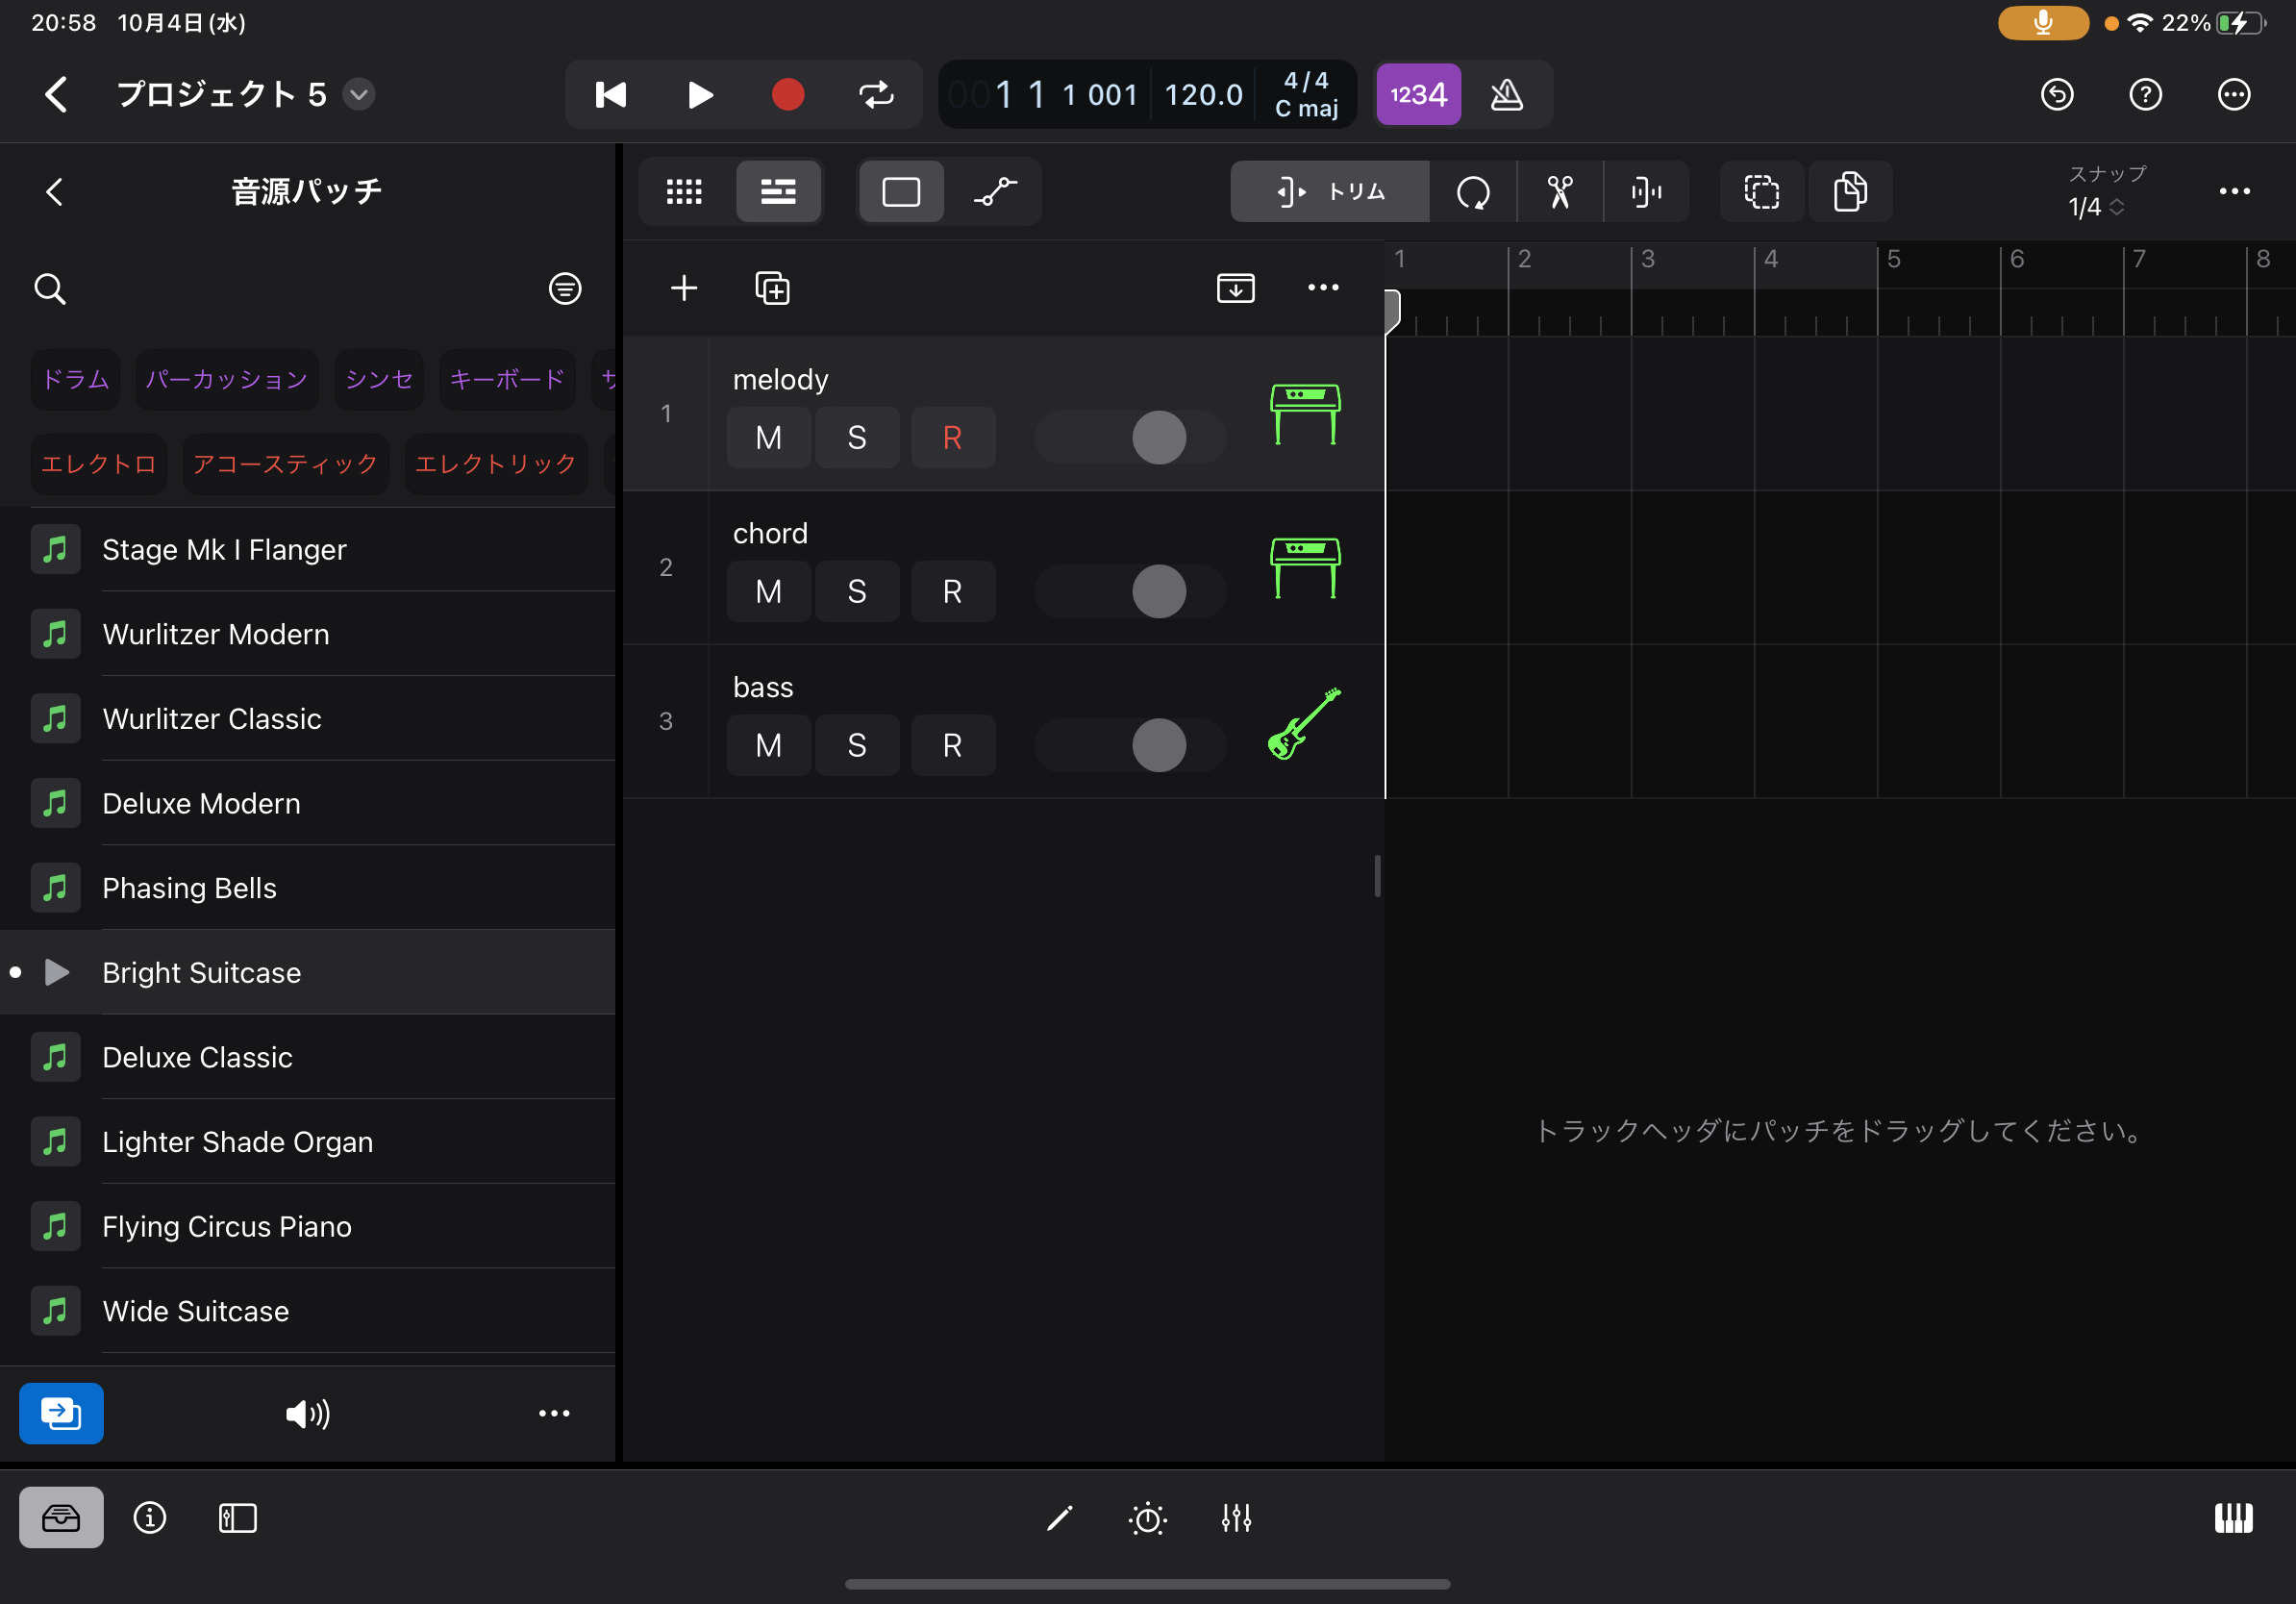This screenshot has width=2296, height=1604.
Task: Switch to the tracks view
Action: [x=778, y=192]
